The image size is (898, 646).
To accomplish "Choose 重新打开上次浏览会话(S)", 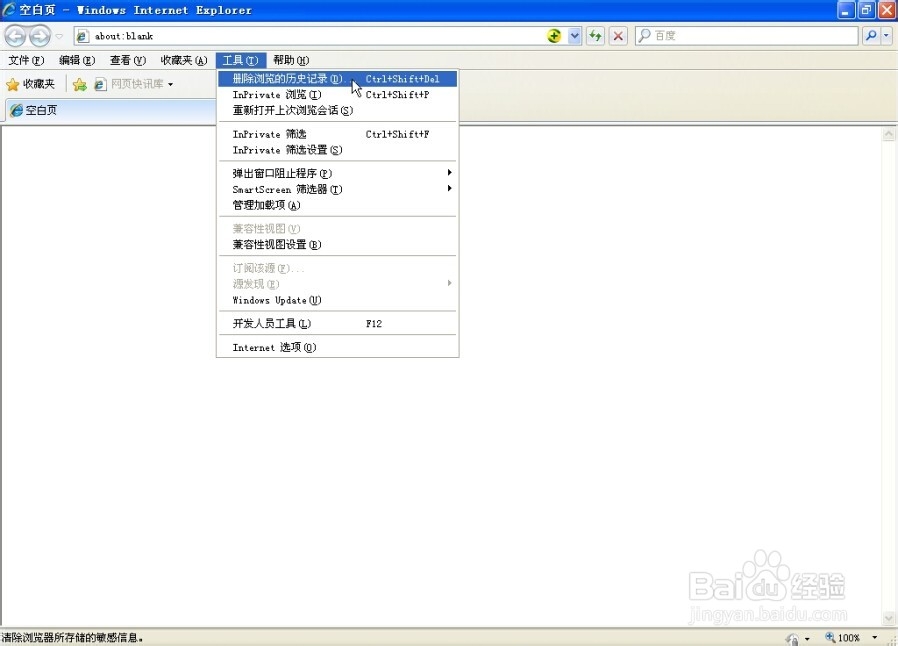I will [337, 111].
